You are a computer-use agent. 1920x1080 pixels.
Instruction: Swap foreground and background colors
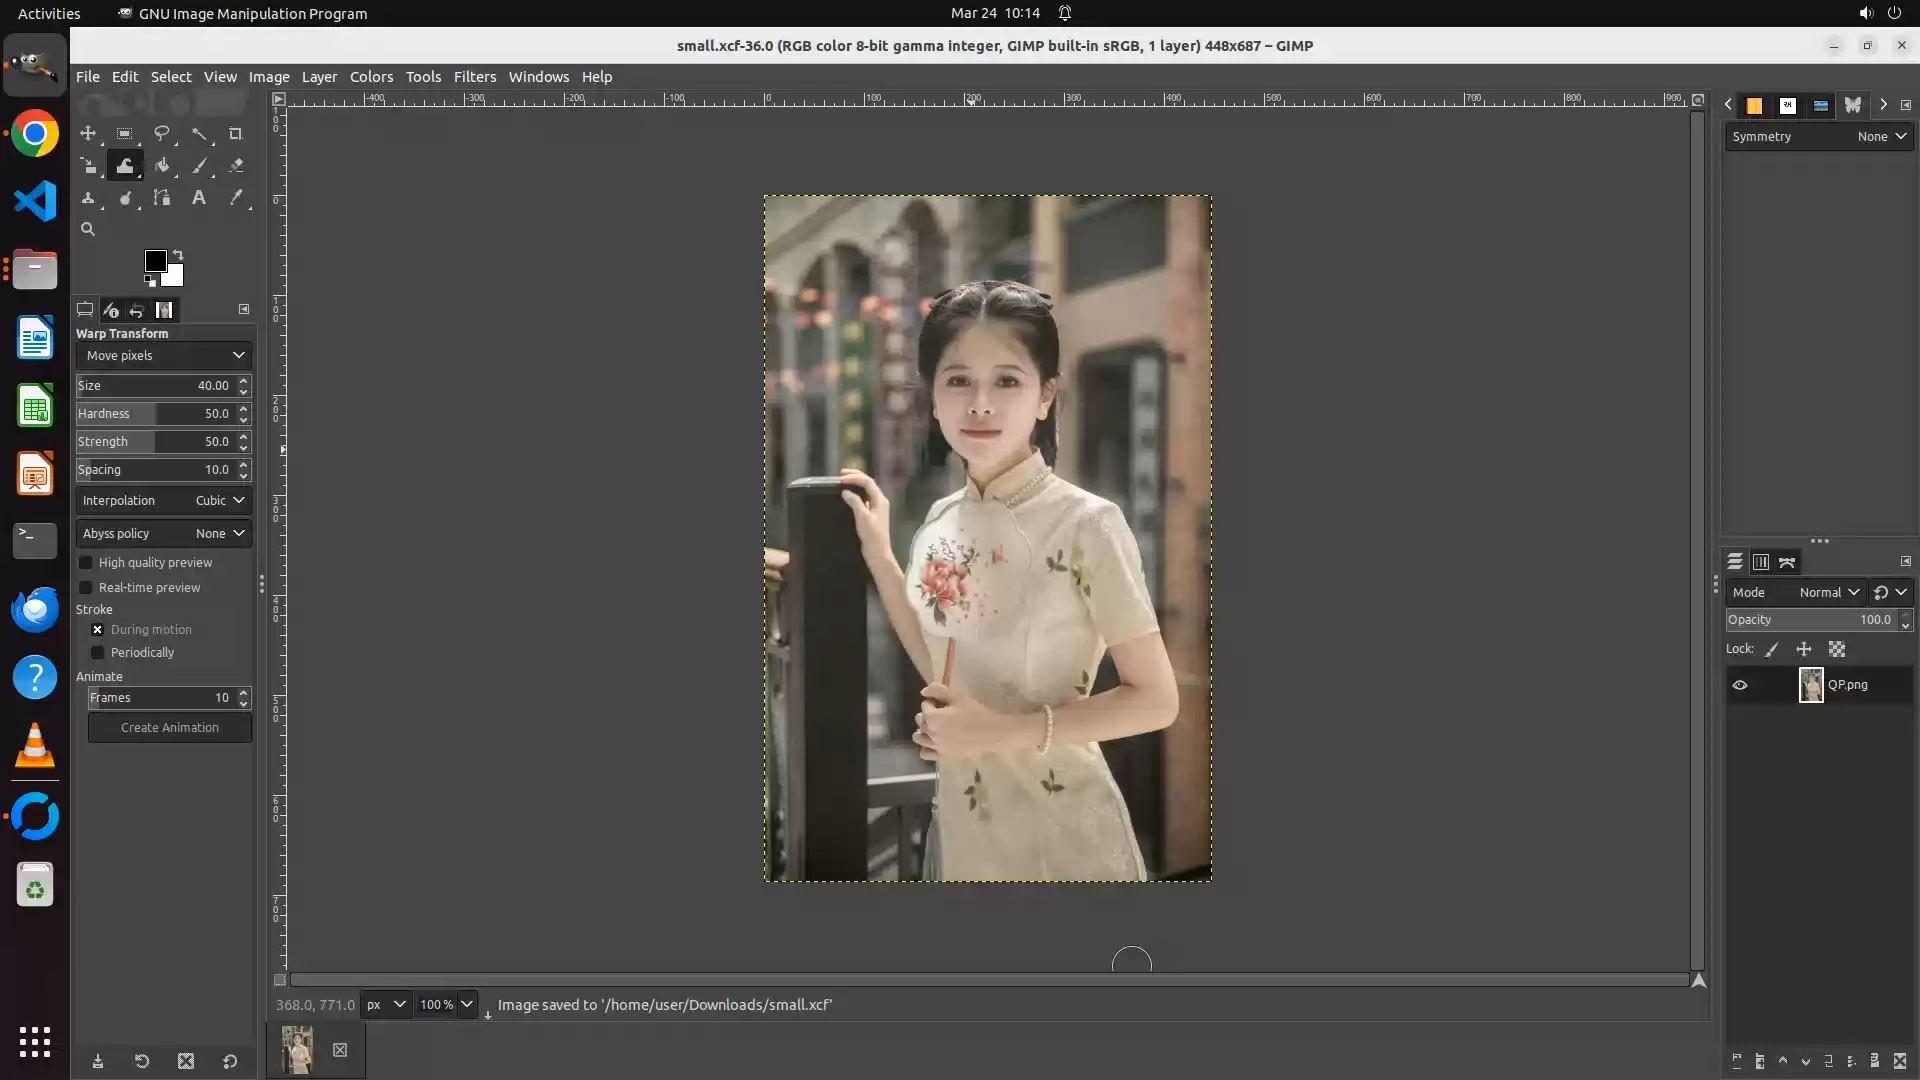tap(178, 254)
